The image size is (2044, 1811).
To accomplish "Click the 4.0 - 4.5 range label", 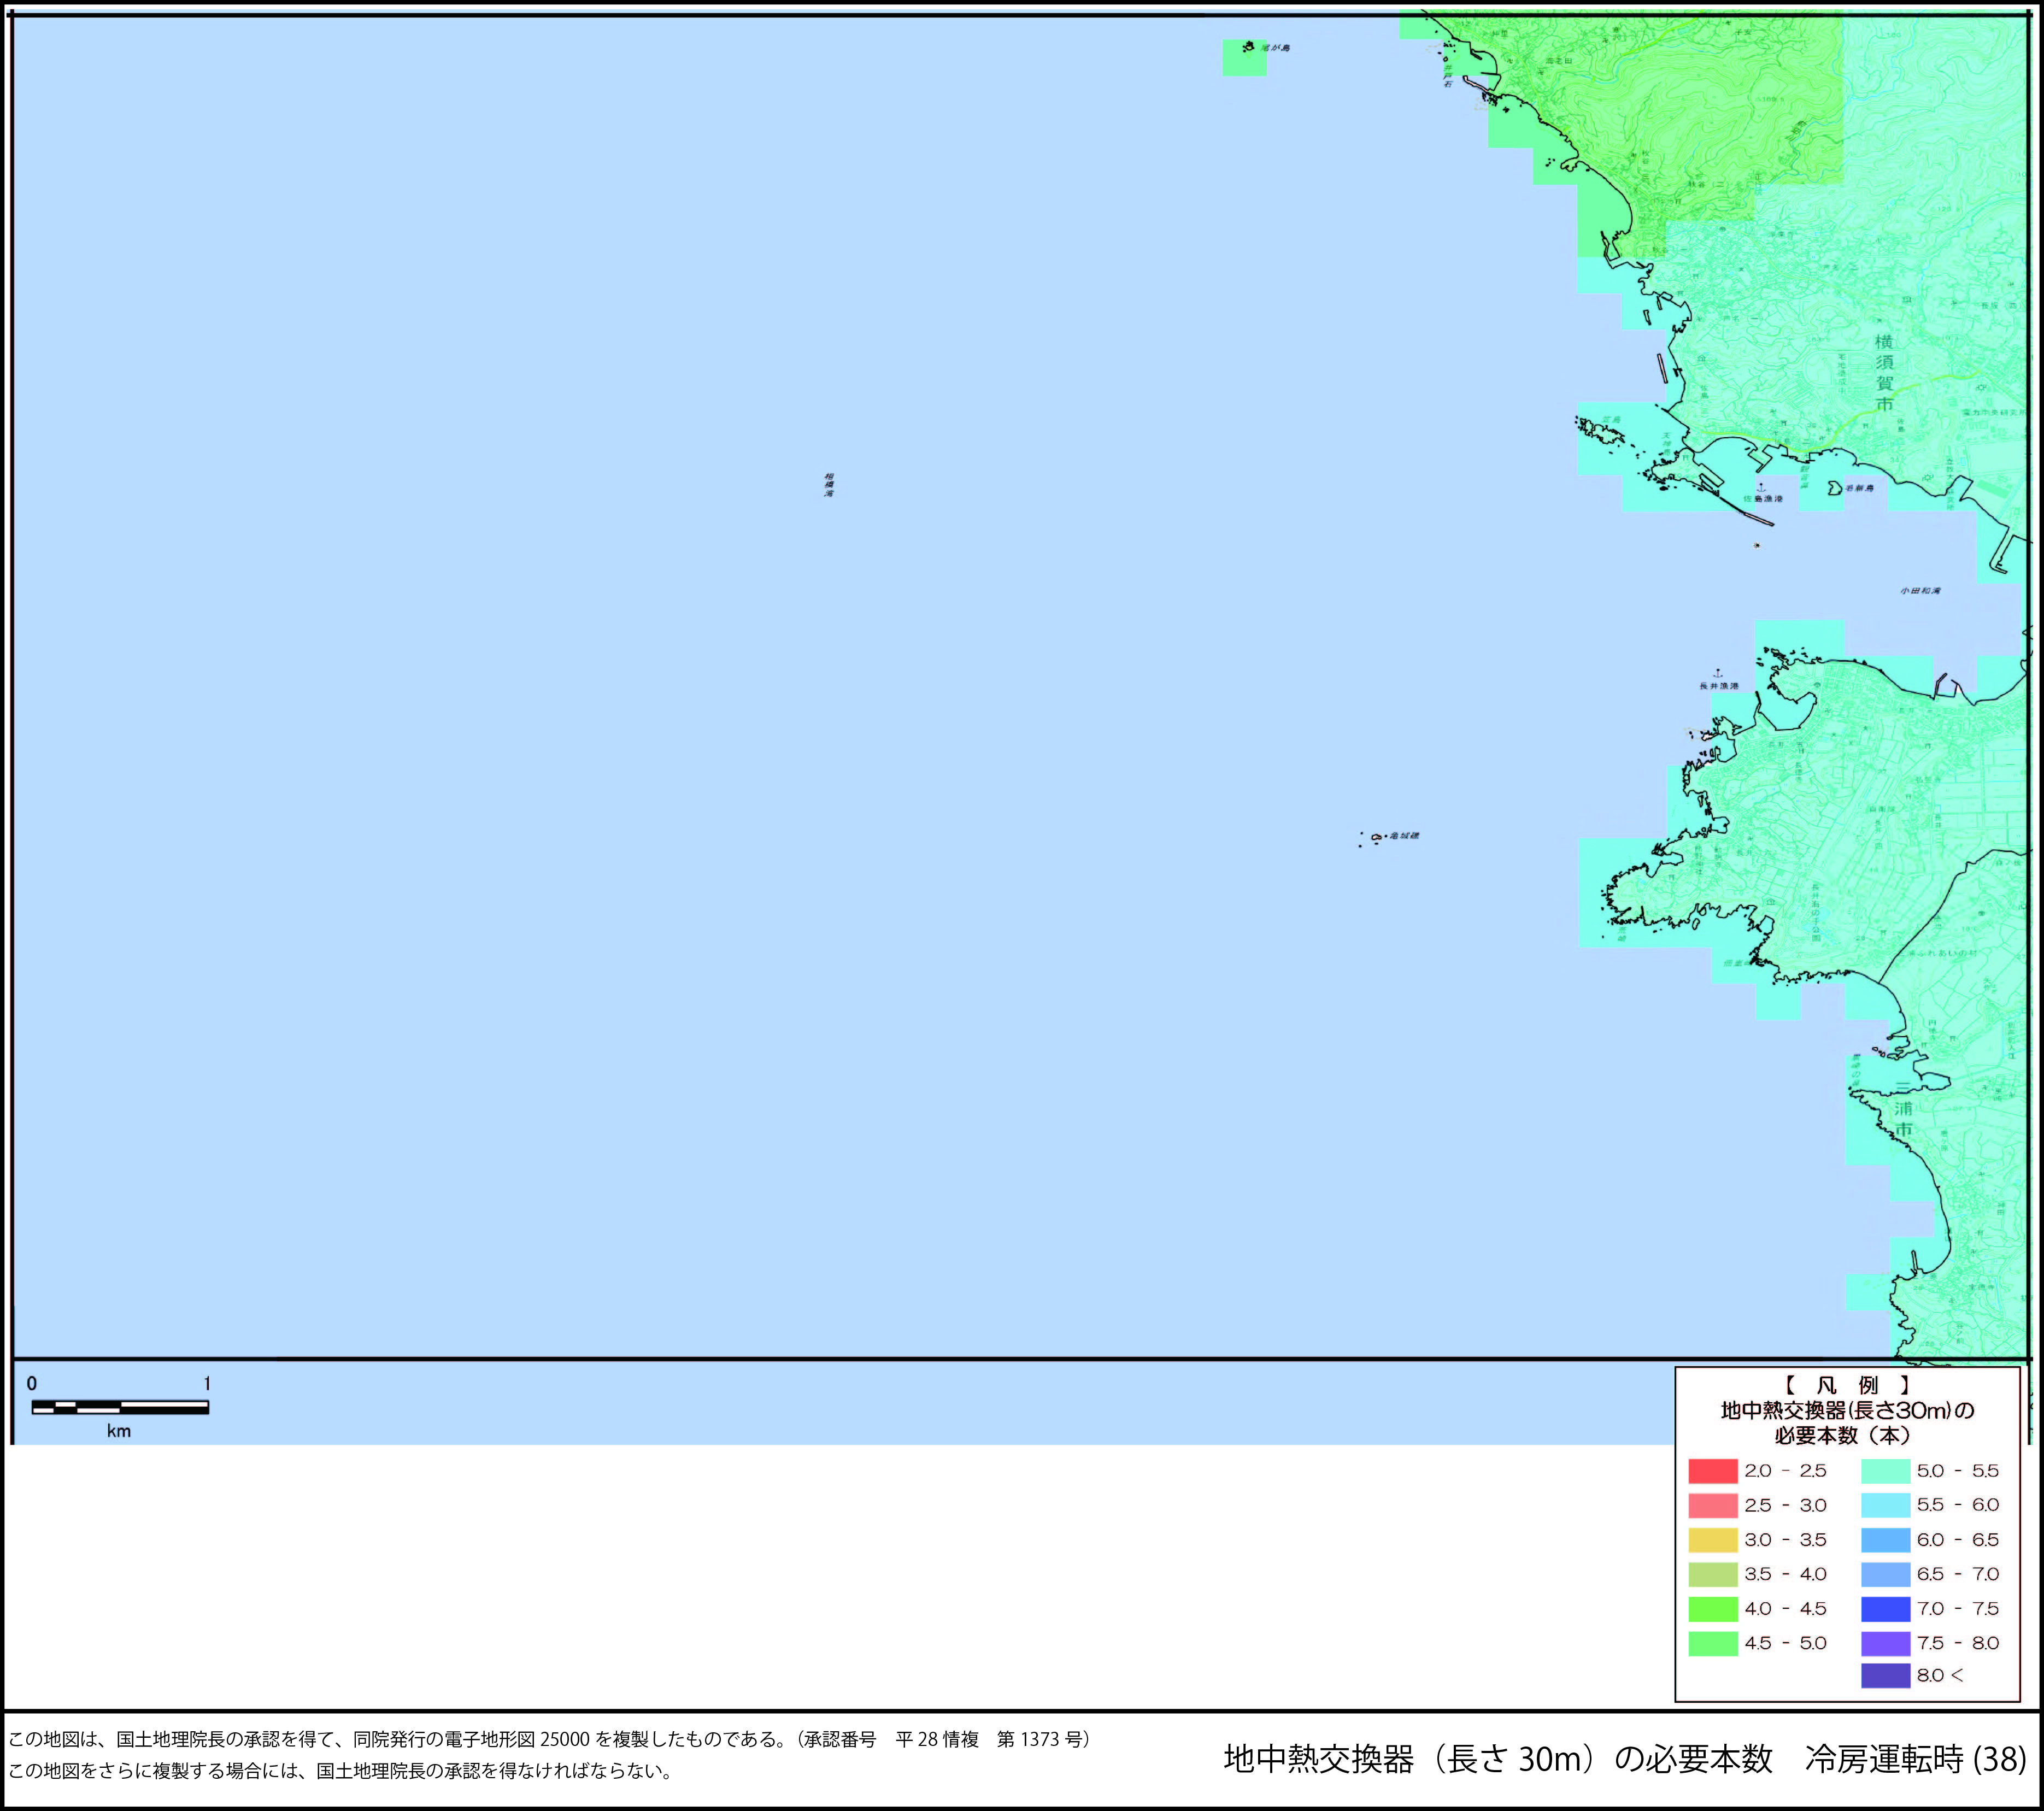I will [1785, 1609].
